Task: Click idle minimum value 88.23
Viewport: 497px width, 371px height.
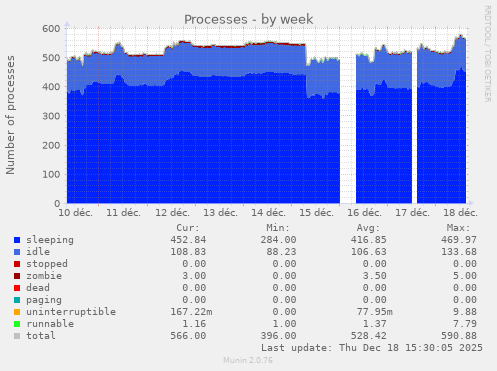Action: [x=281, y=252]
